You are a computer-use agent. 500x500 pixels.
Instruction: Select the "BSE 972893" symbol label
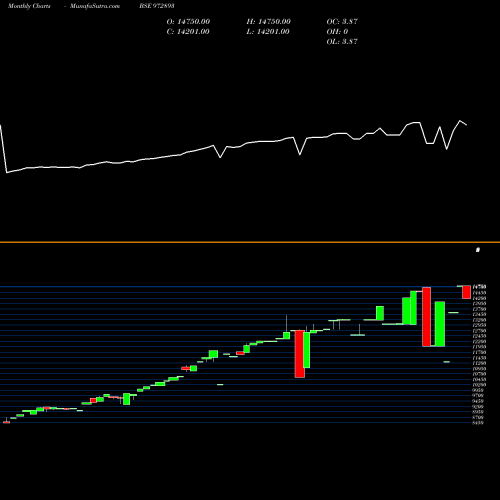157,6
